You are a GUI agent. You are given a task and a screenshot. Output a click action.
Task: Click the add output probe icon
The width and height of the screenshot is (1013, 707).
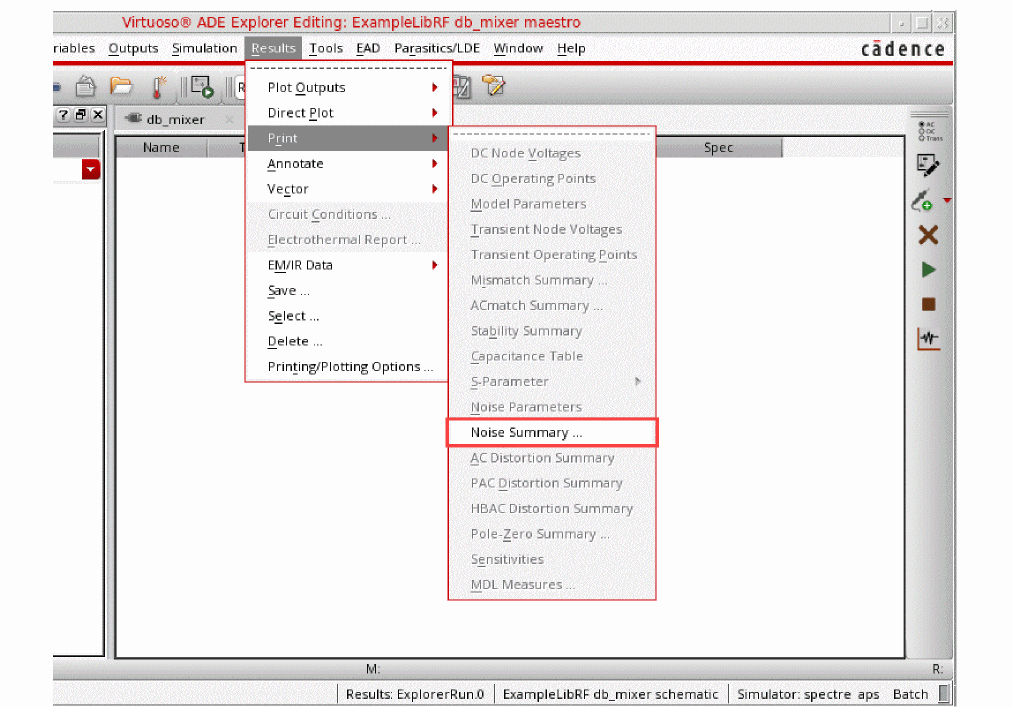tap(923, 200)
